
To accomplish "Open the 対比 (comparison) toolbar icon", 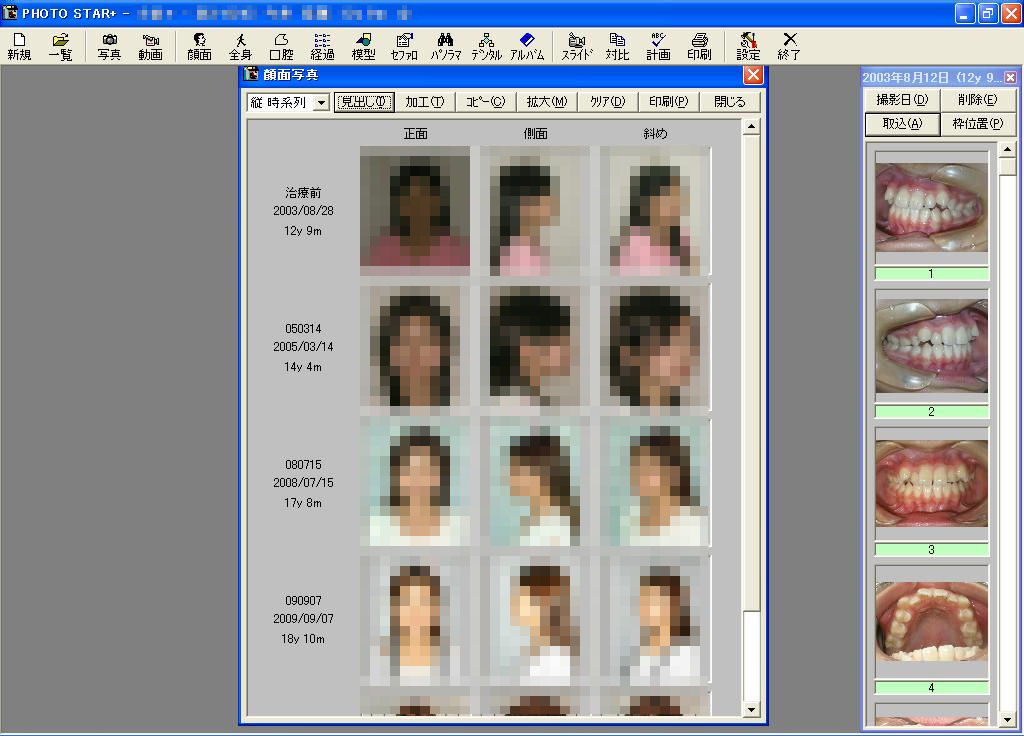I will [x=617, y=47].
